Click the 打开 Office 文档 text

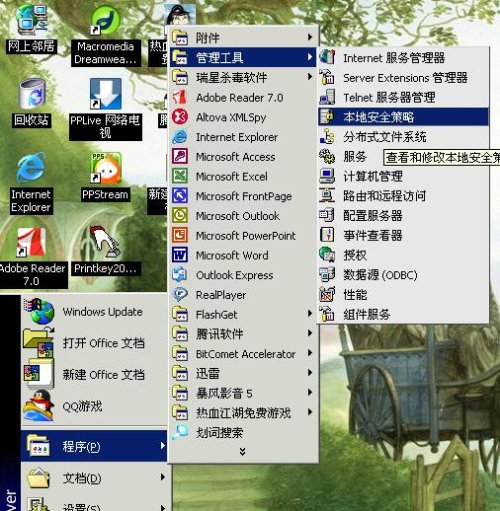click(104, 343)
